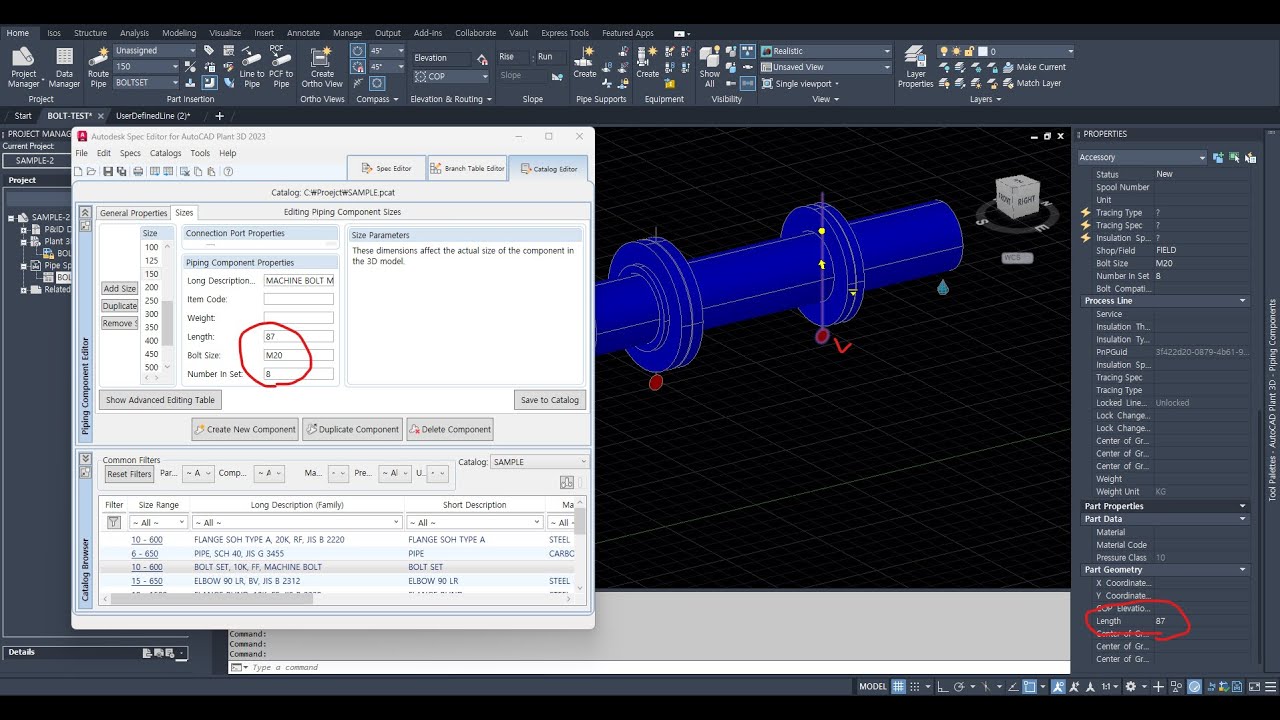Create Ortho View from ribbon
Viewport: 1280px width, 720px height.
322,67
